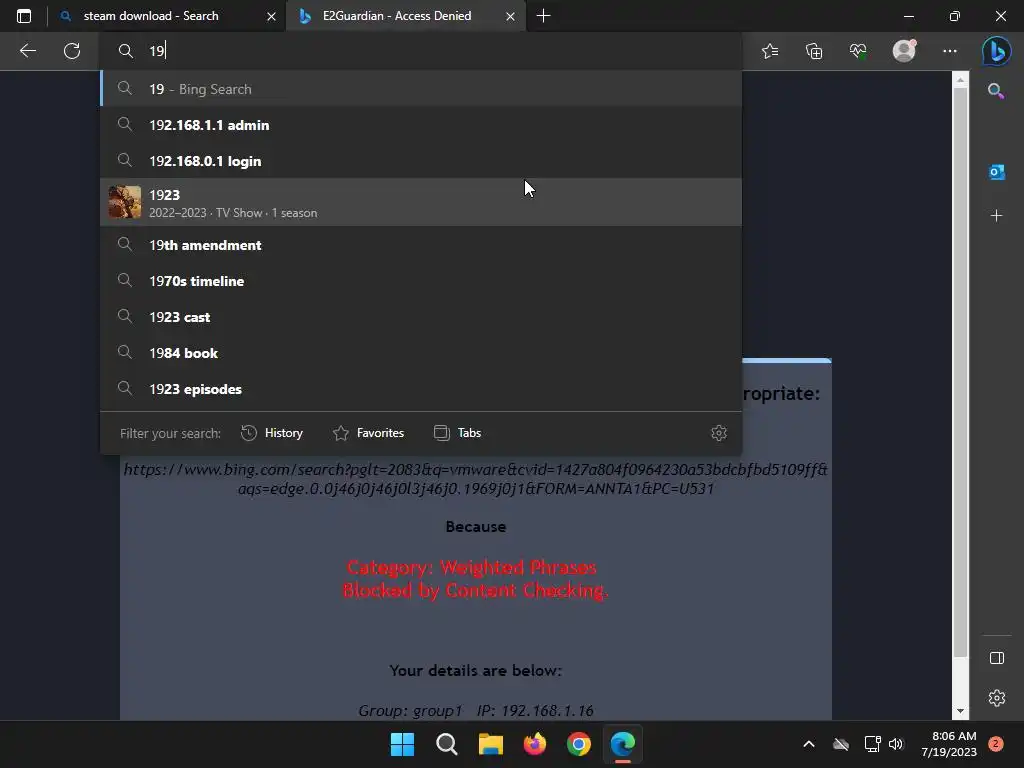Select '1923 cast' suggestion
1024x768 pixels.
[421, 317]
